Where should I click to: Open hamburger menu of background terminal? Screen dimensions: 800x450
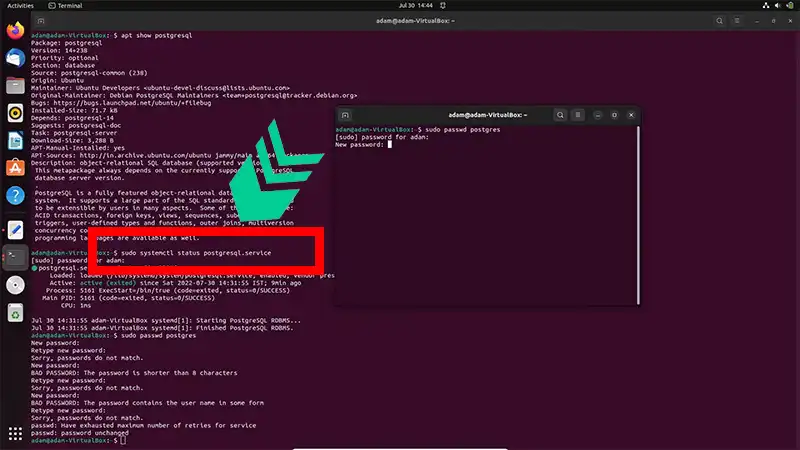[737, 21]
